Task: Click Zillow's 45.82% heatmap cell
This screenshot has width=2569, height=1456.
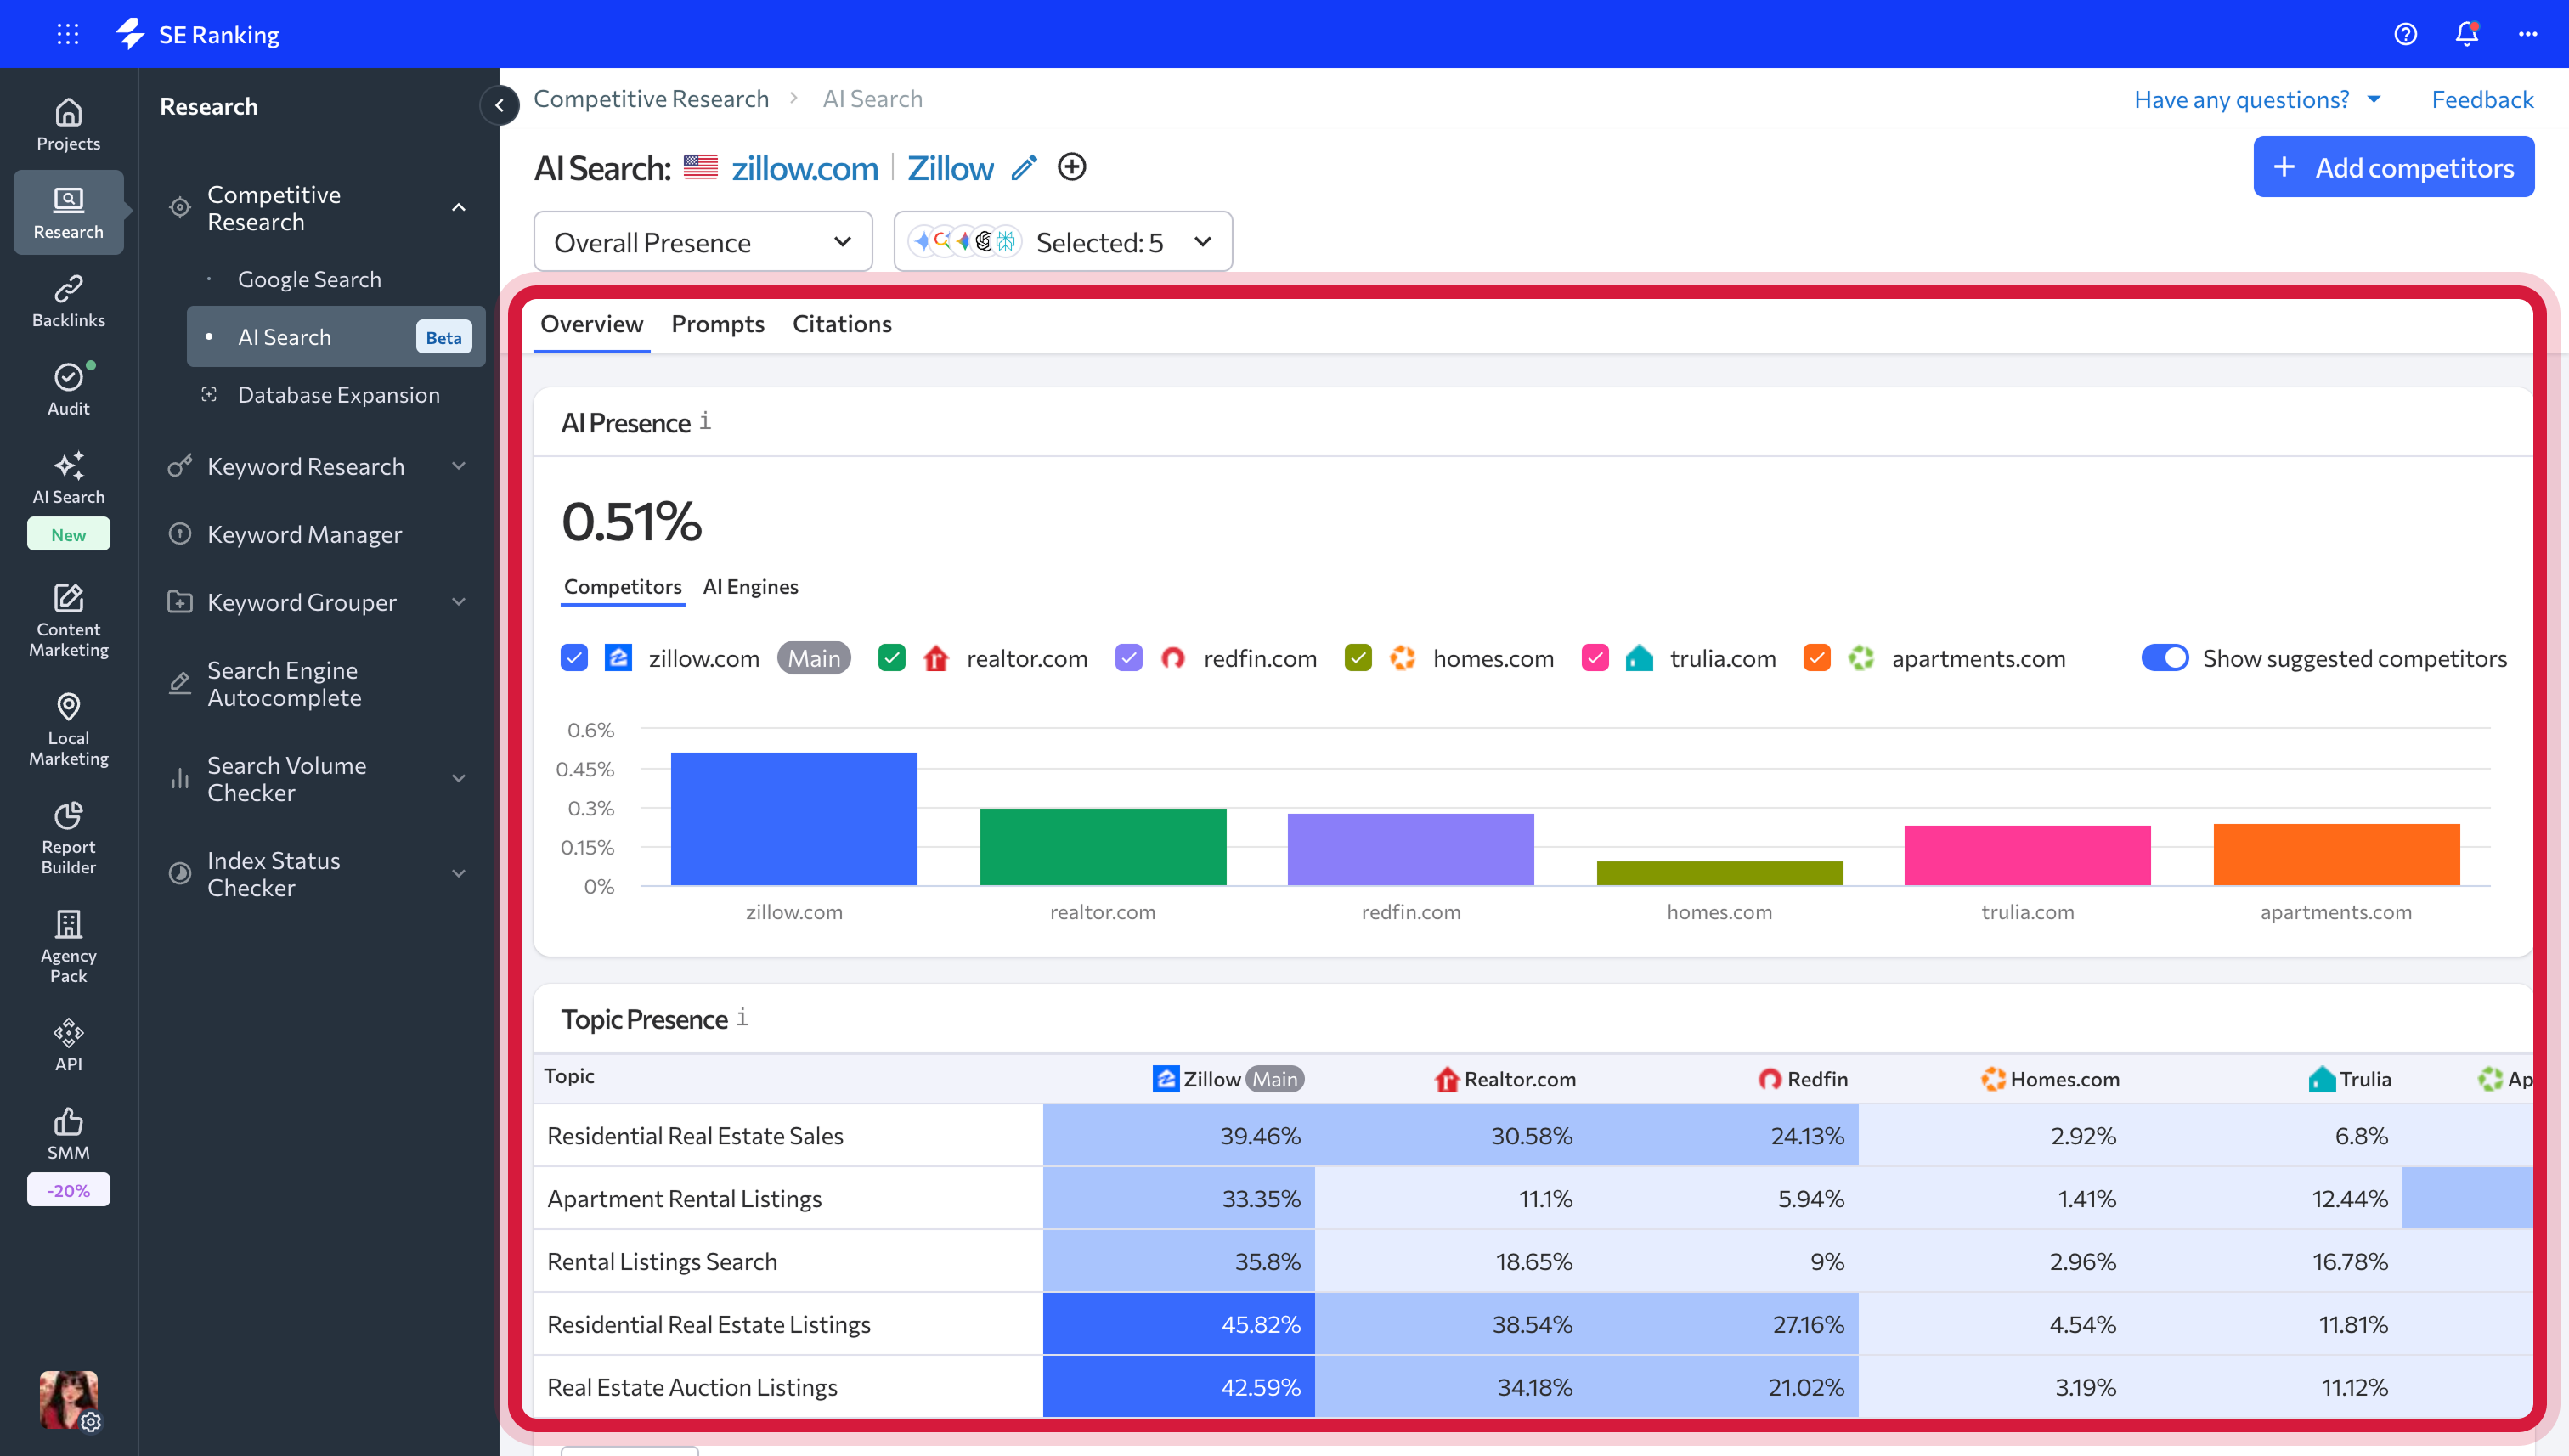Action: tap(1178, 1324)
